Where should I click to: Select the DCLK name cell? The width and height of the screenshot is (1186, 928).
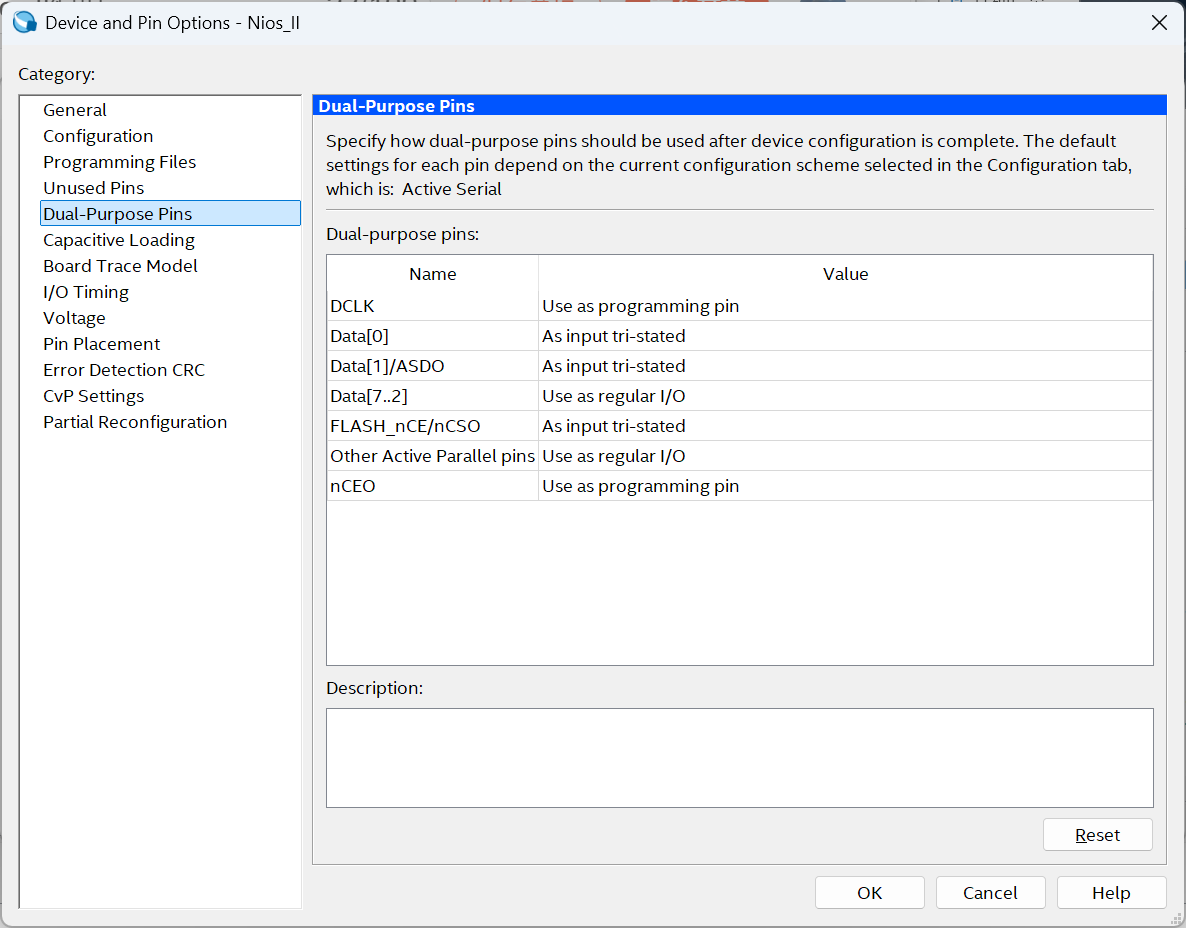coord(433,306)
